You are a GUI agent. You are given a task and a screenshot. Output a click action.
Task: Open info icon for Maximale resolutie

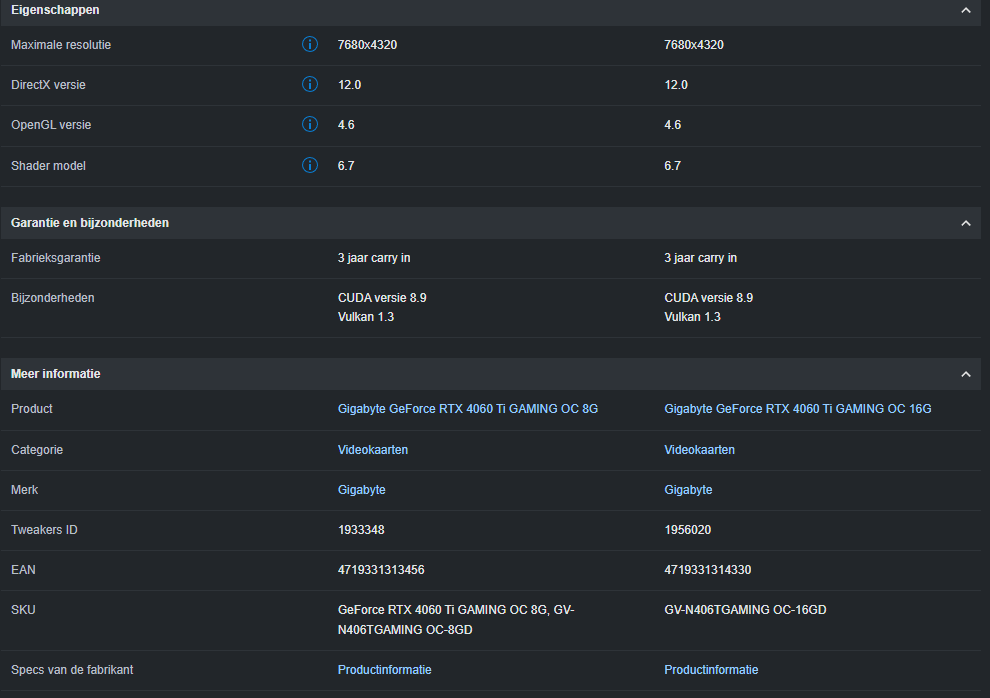pyautogui.click(x=309, y=44)
